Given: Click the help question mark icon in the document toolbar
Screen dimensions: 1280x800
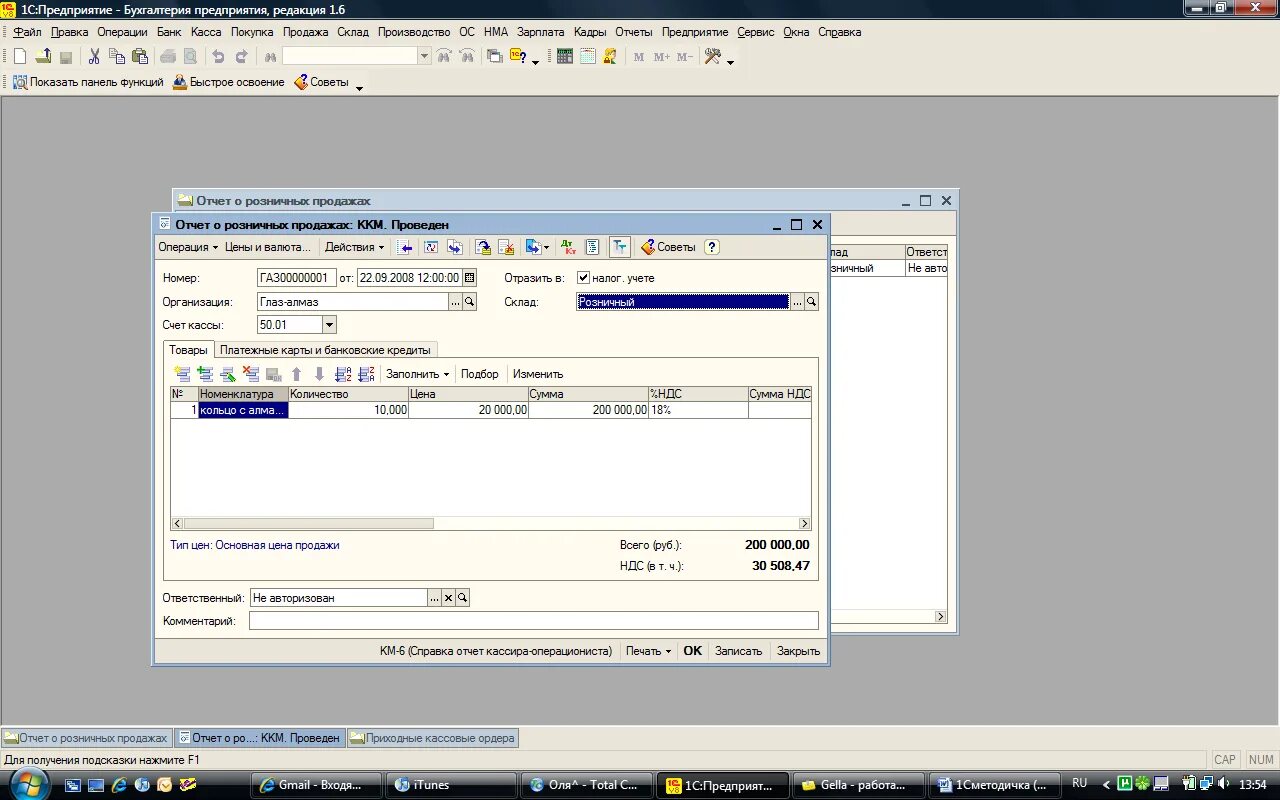Looking at the screenshot, I should click(712, 247).
